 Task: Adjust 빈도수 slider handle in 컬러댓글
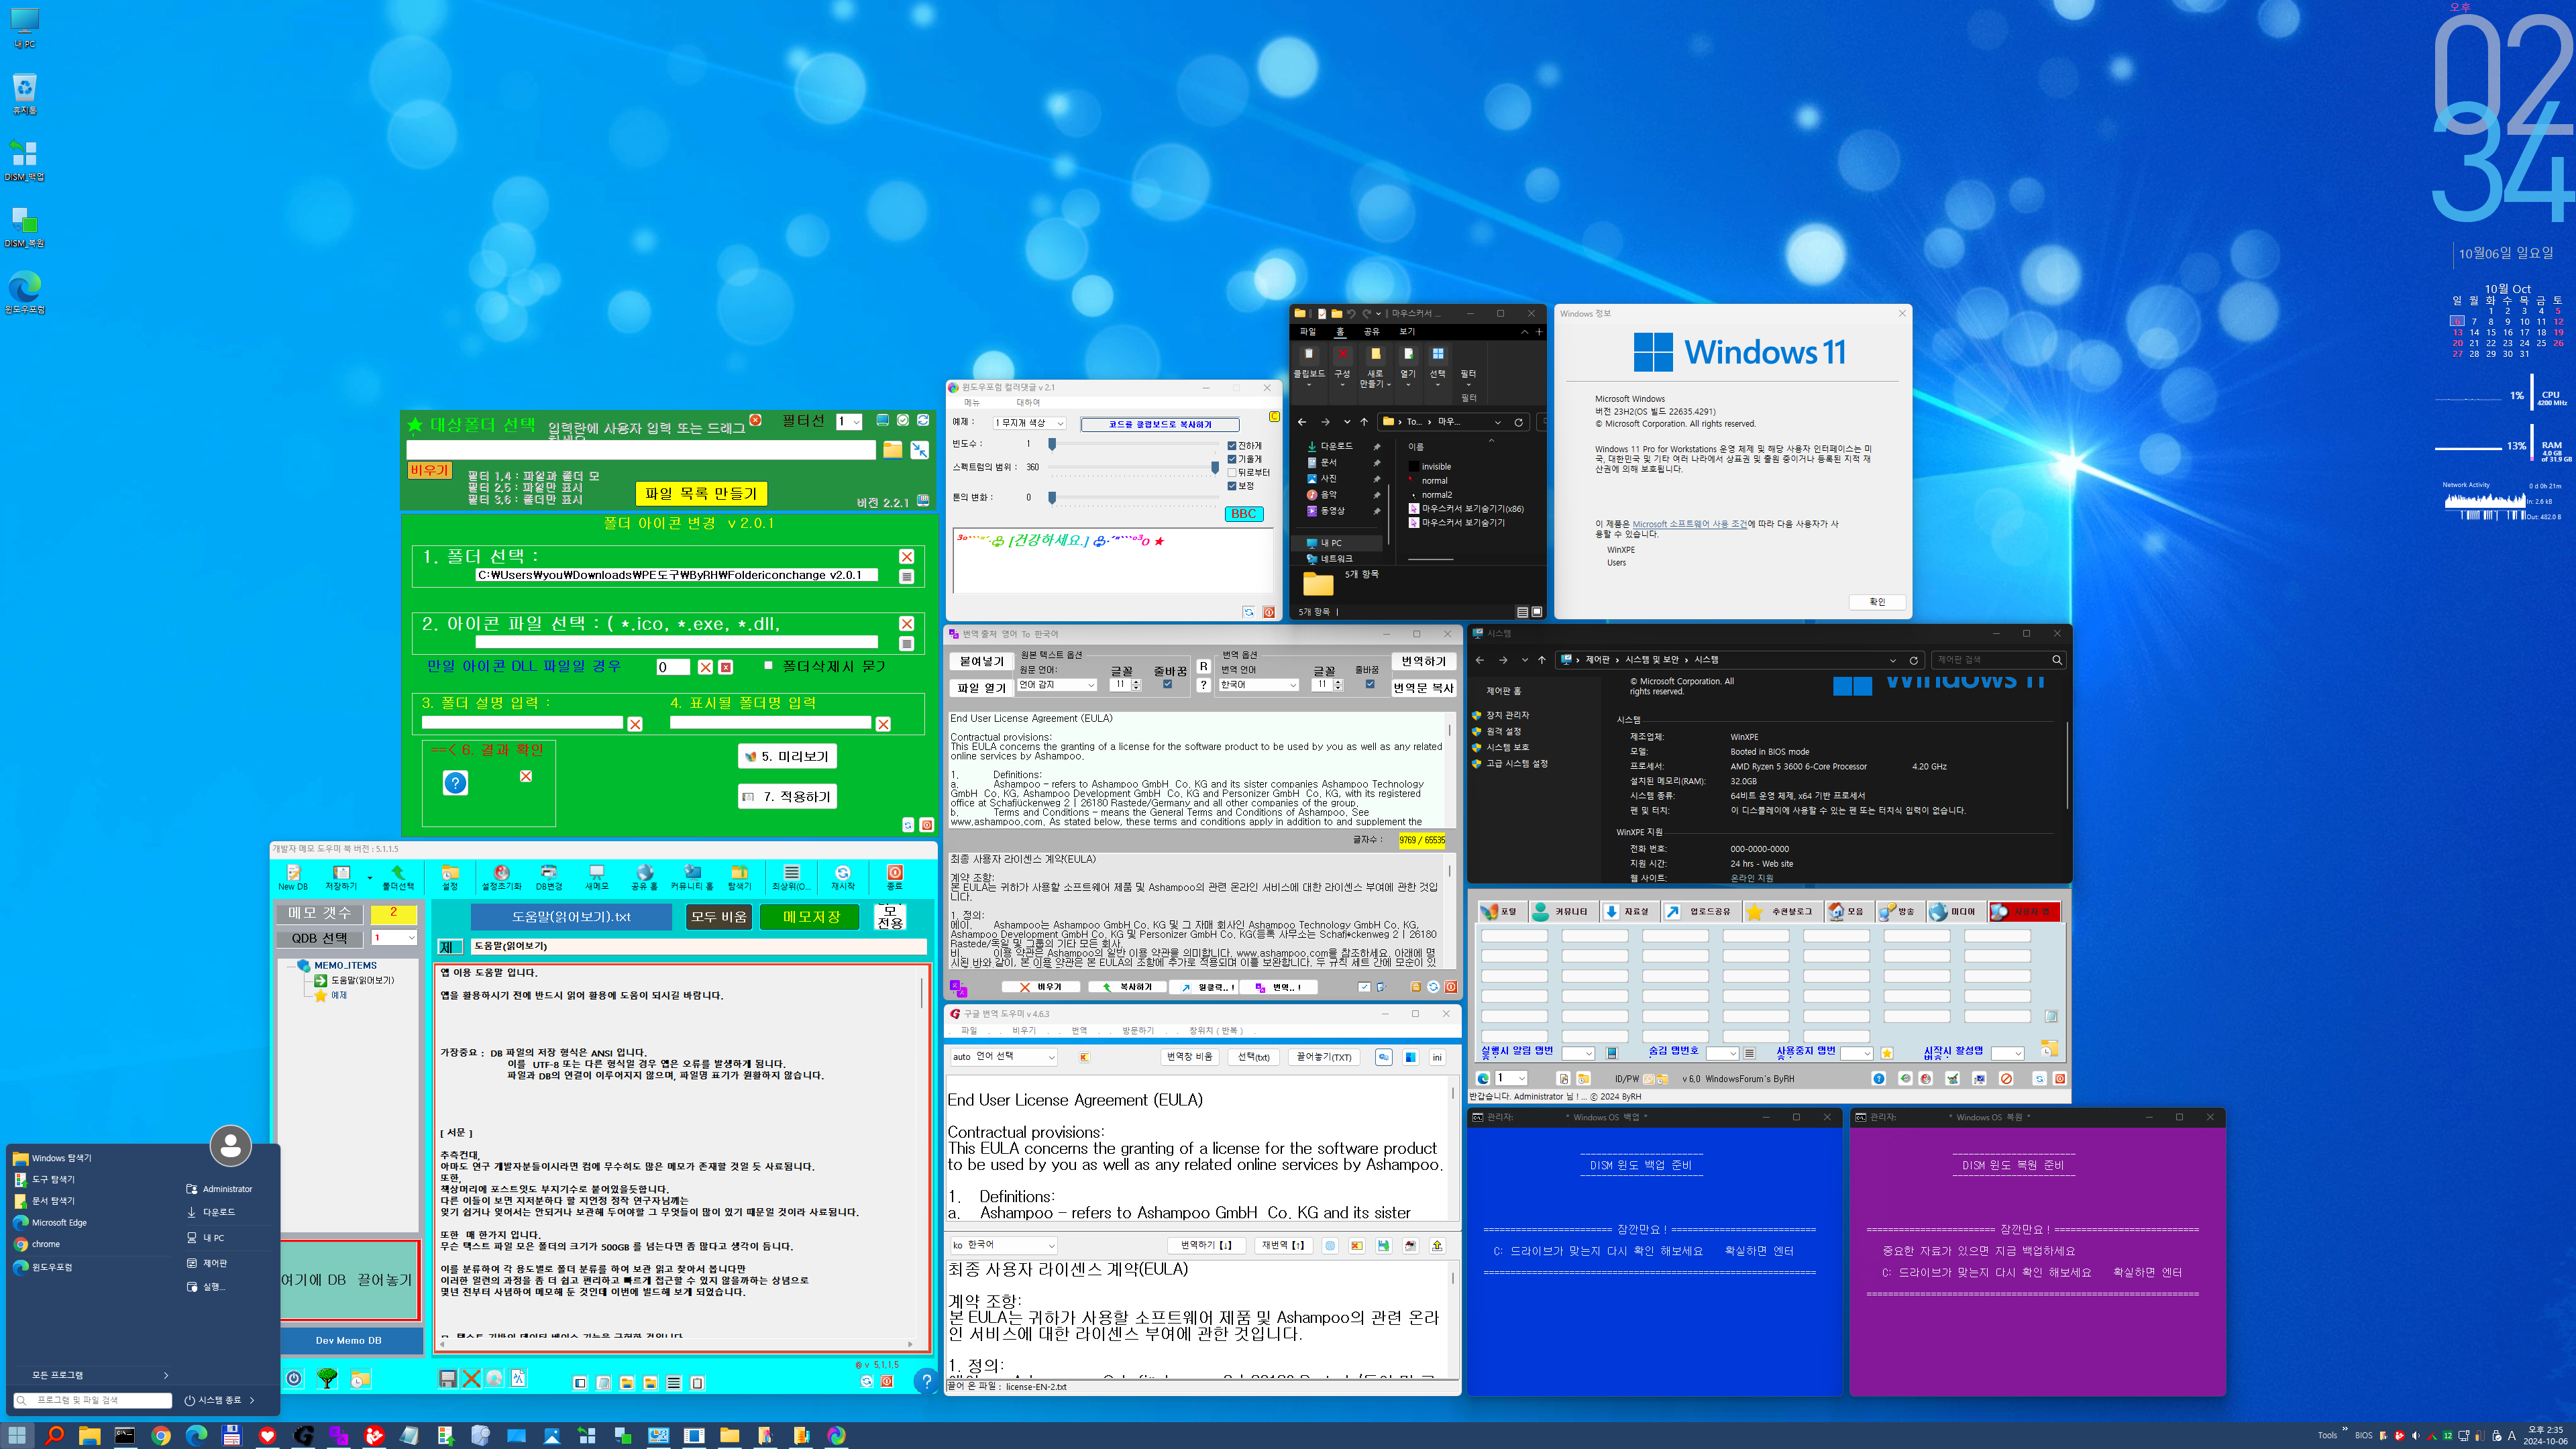coord(1052,444)
